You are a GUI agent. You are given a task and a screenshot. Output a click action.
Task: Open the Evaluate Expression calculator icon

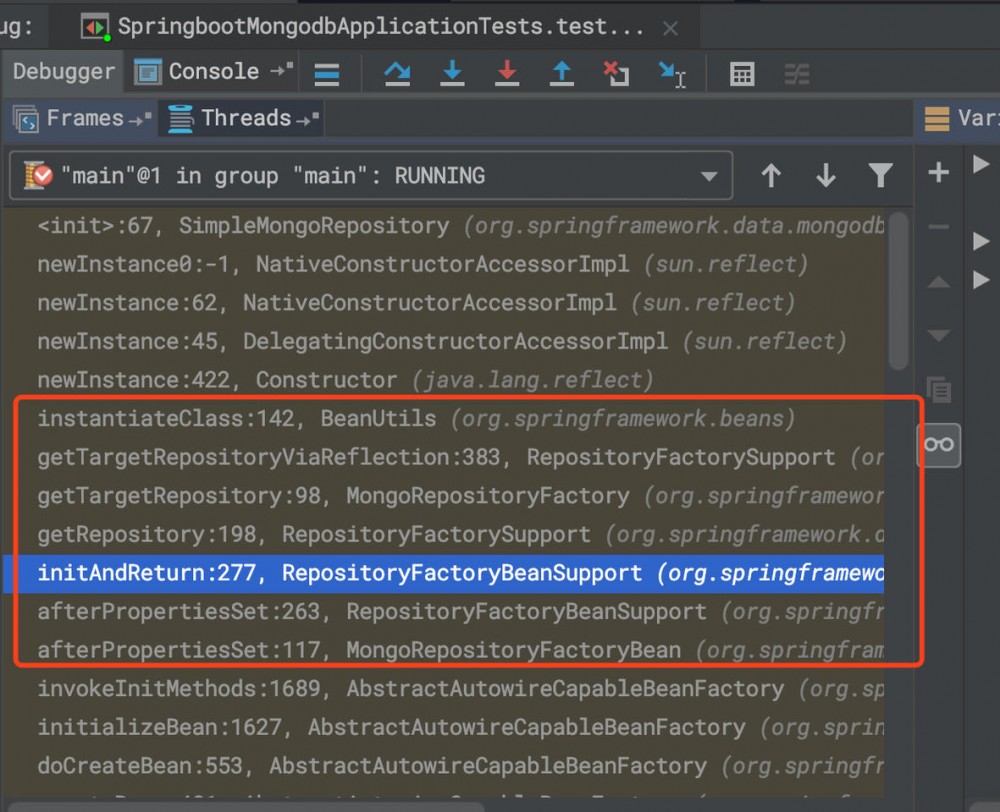click(740, 73)
